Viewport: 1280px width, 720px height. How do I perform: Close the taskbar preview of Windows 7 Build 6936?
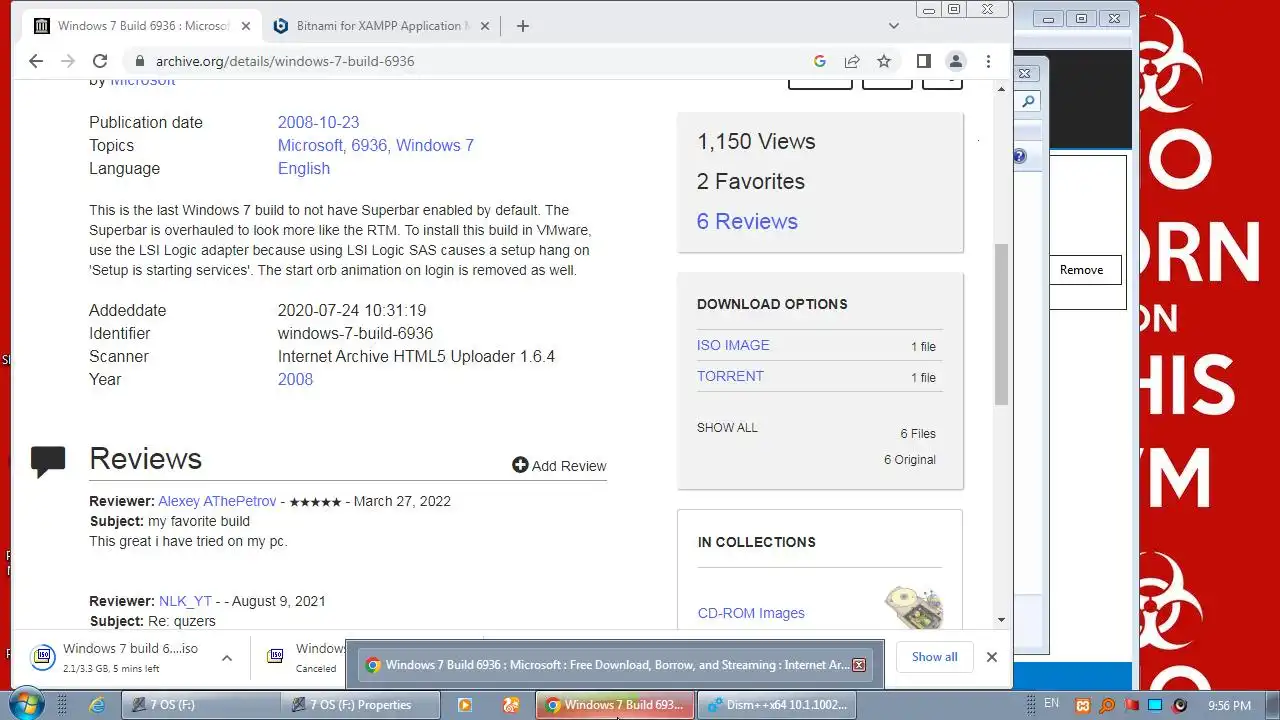[x=858, y=665]
